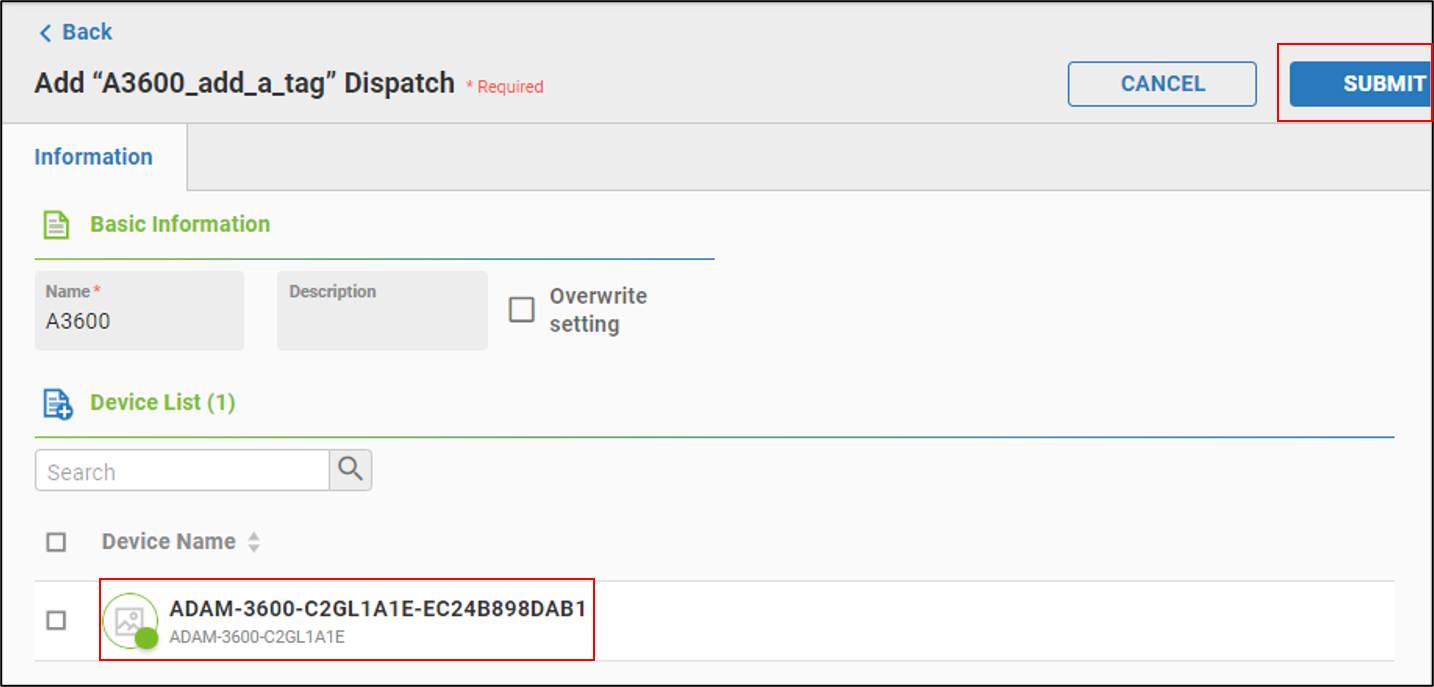Click the green online status dot

(147, 637)
